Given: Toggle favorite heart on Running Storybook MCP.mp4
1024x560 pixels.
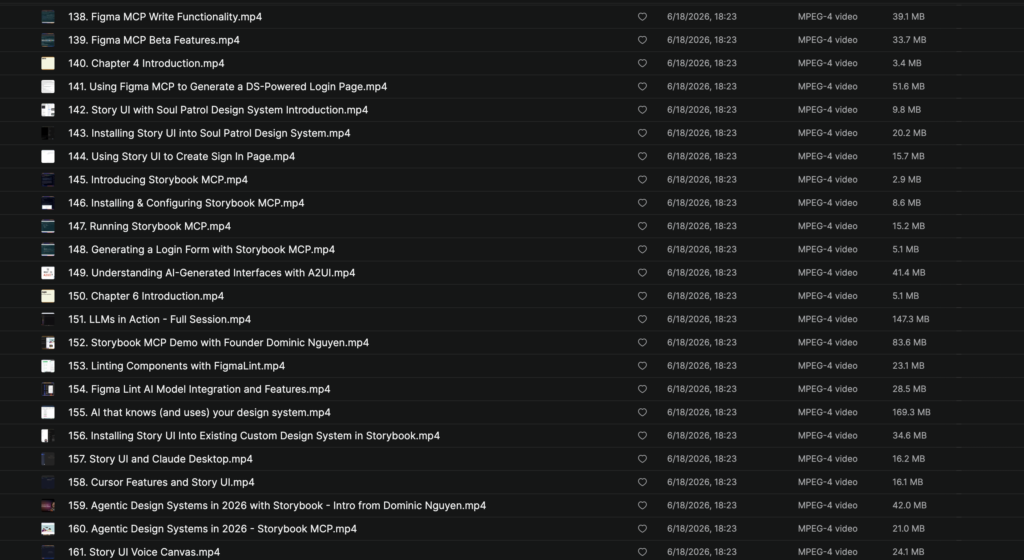Looking at the screenshot, I should (x=642, y=226).
